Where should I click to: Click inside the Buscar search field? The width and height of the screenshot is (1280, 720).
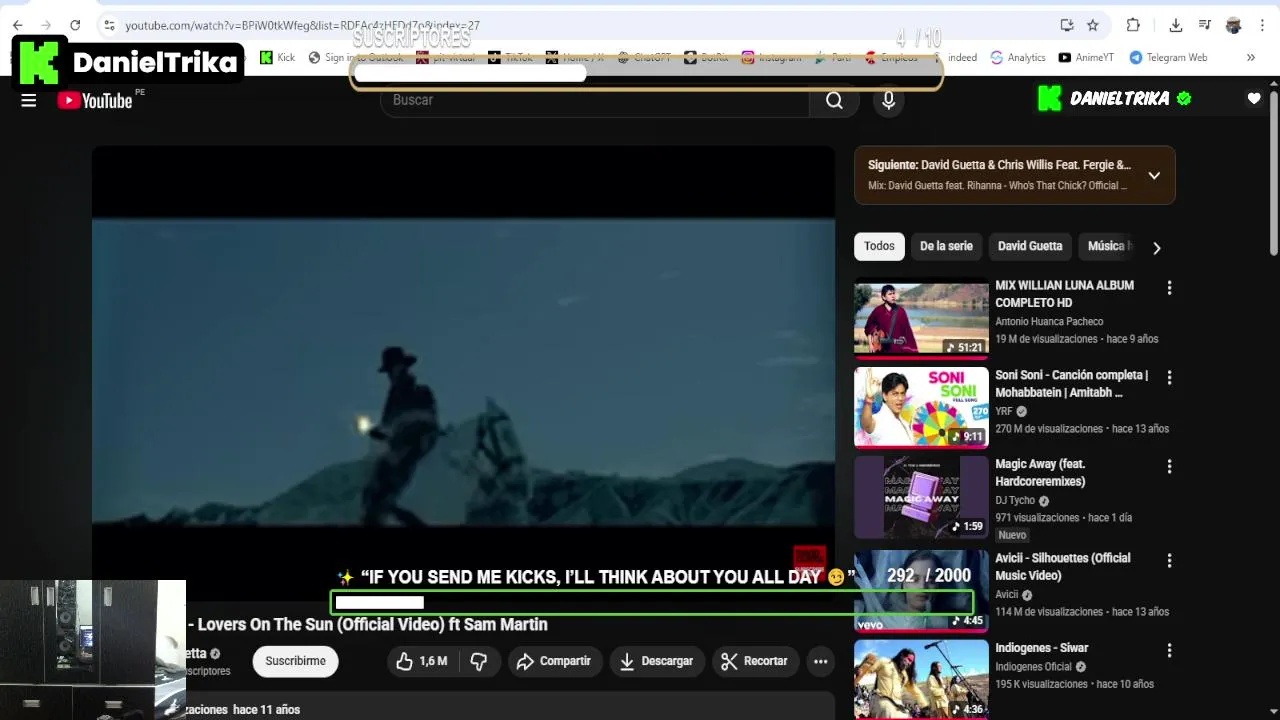595,100
